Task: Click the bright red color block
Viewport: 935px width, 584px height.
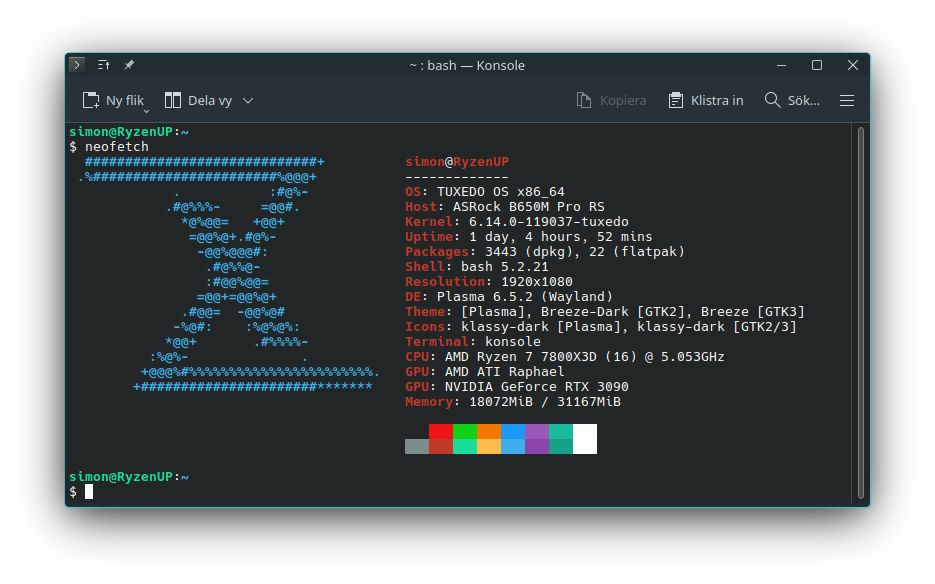Action: pyautogui.click(x=441, y=431)
